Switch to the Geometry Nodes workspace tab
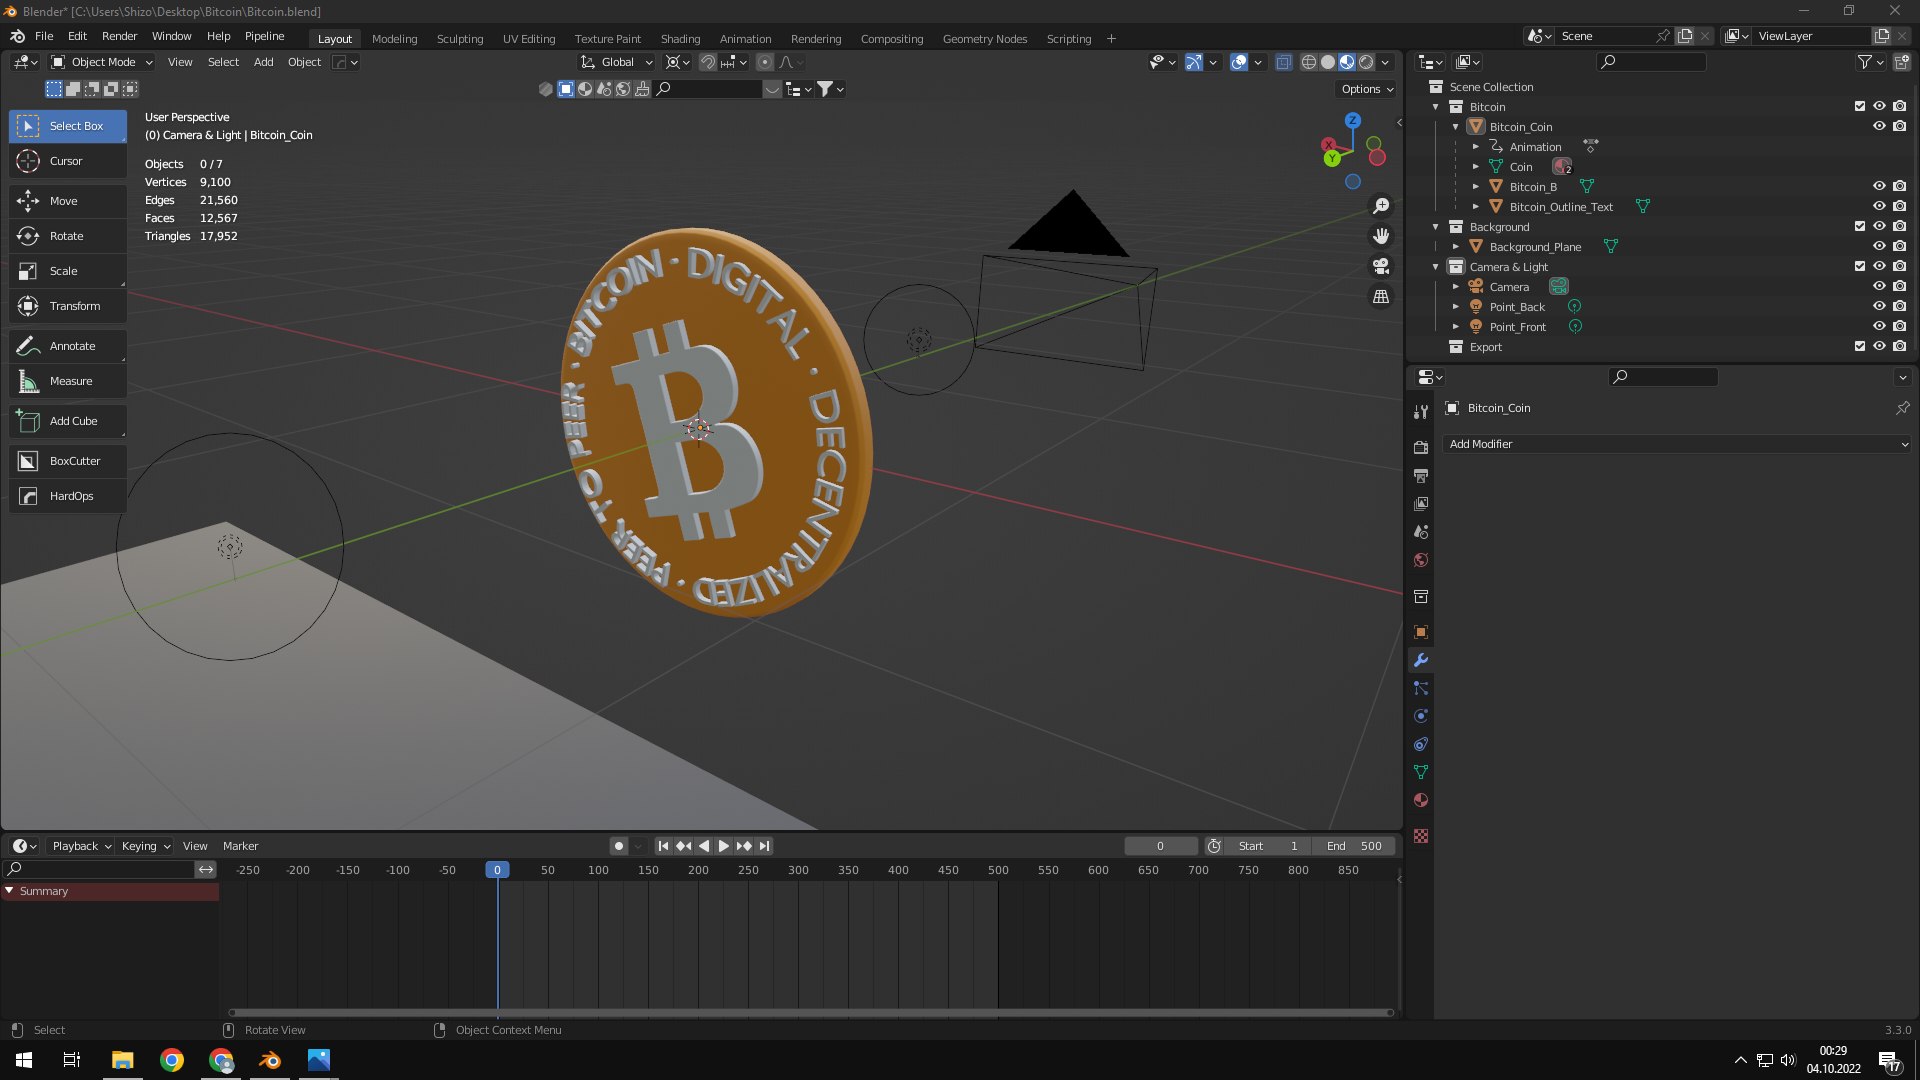Image resolution: width=1920 pixels, height=1080 pixels. click(984, 39)
